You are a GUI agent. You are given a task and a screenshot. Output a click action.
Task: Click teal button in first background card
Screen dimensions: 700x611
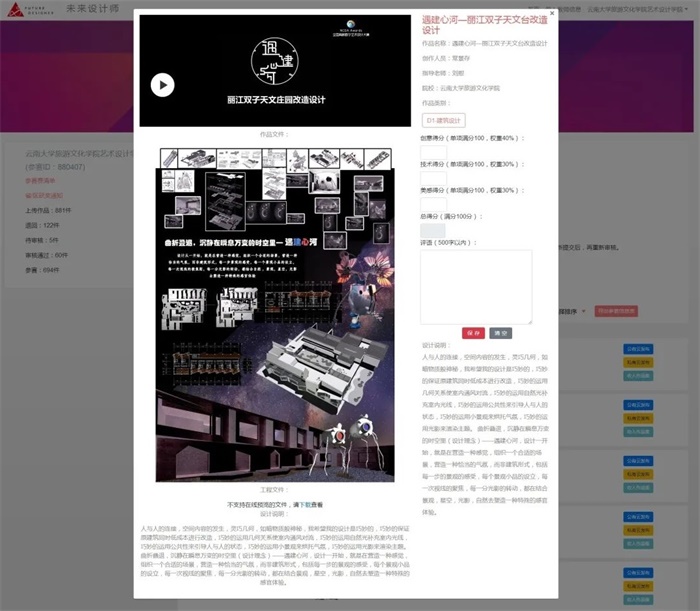pos(638,376)
